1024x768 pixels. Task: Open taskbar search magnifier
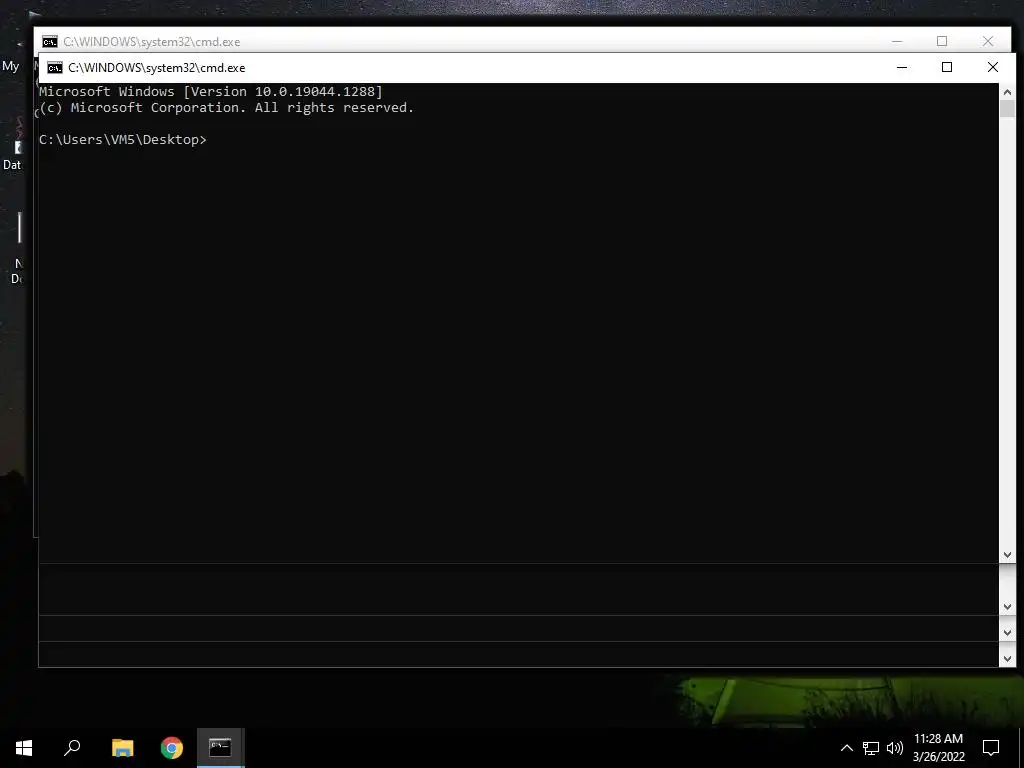point(72,748)
